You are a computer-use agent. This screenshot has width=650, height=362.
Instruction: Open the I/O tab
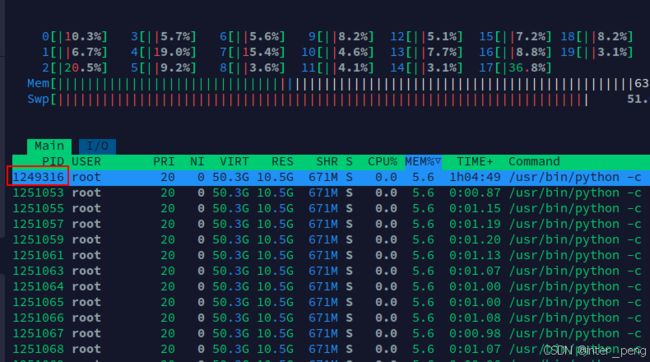97,146
